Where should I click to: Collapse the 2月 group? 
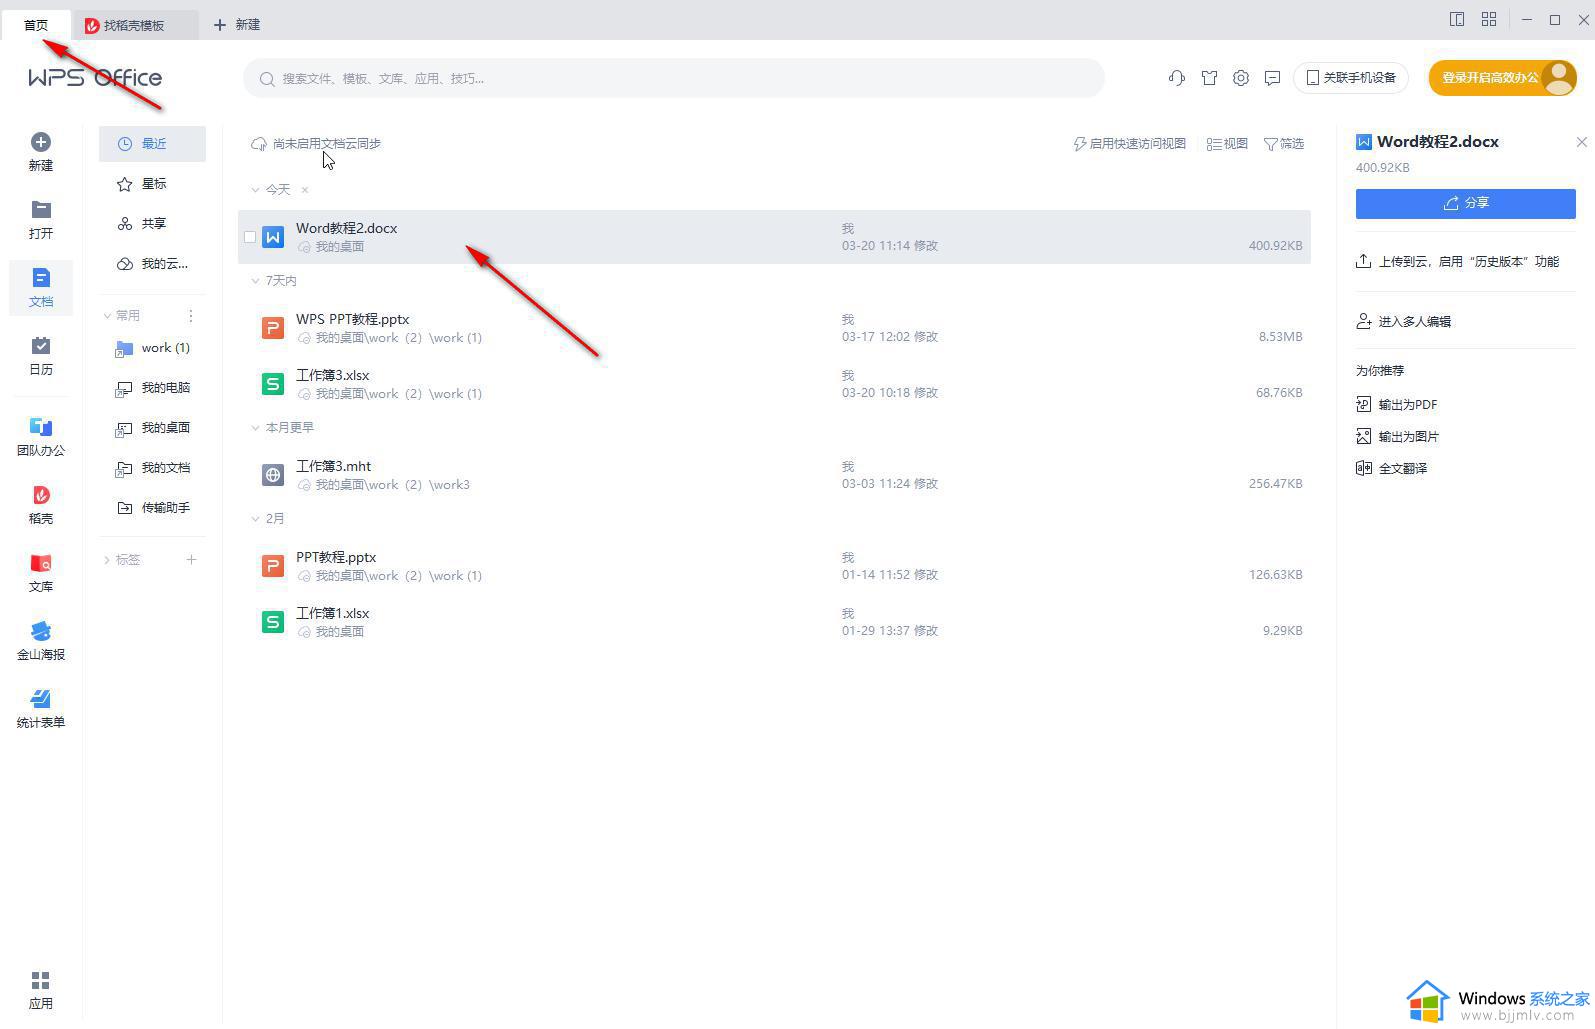coord(255,518)
